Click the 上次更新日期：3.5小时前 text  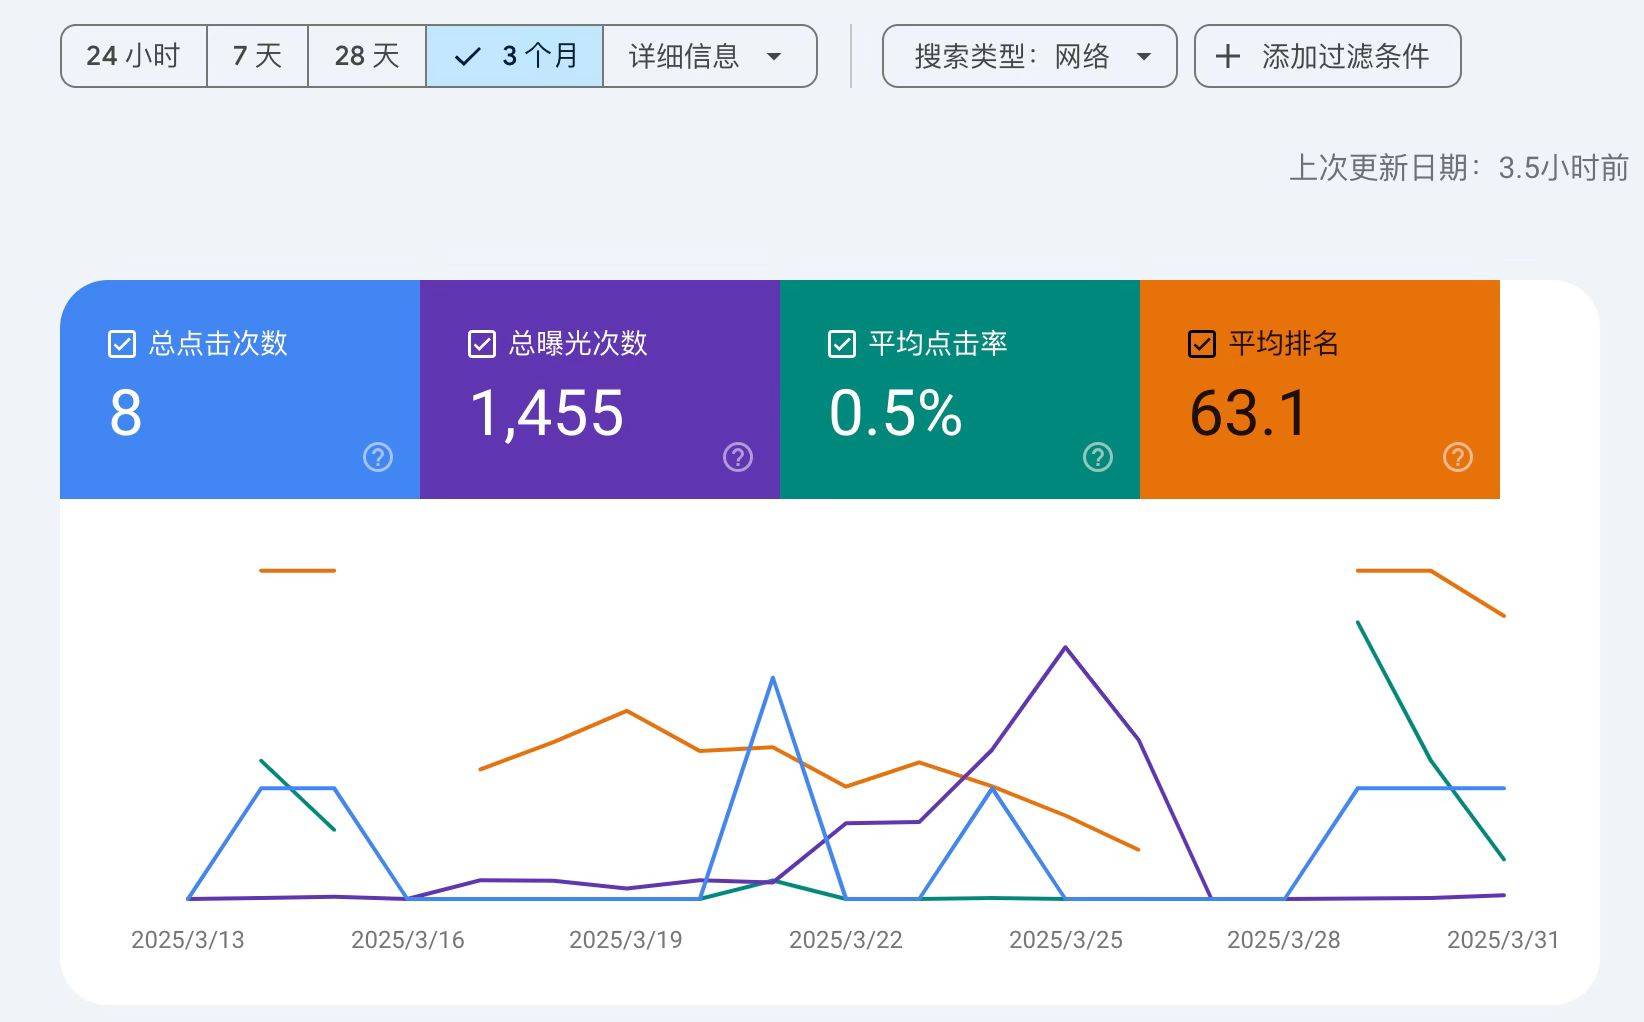[1459, 167]
